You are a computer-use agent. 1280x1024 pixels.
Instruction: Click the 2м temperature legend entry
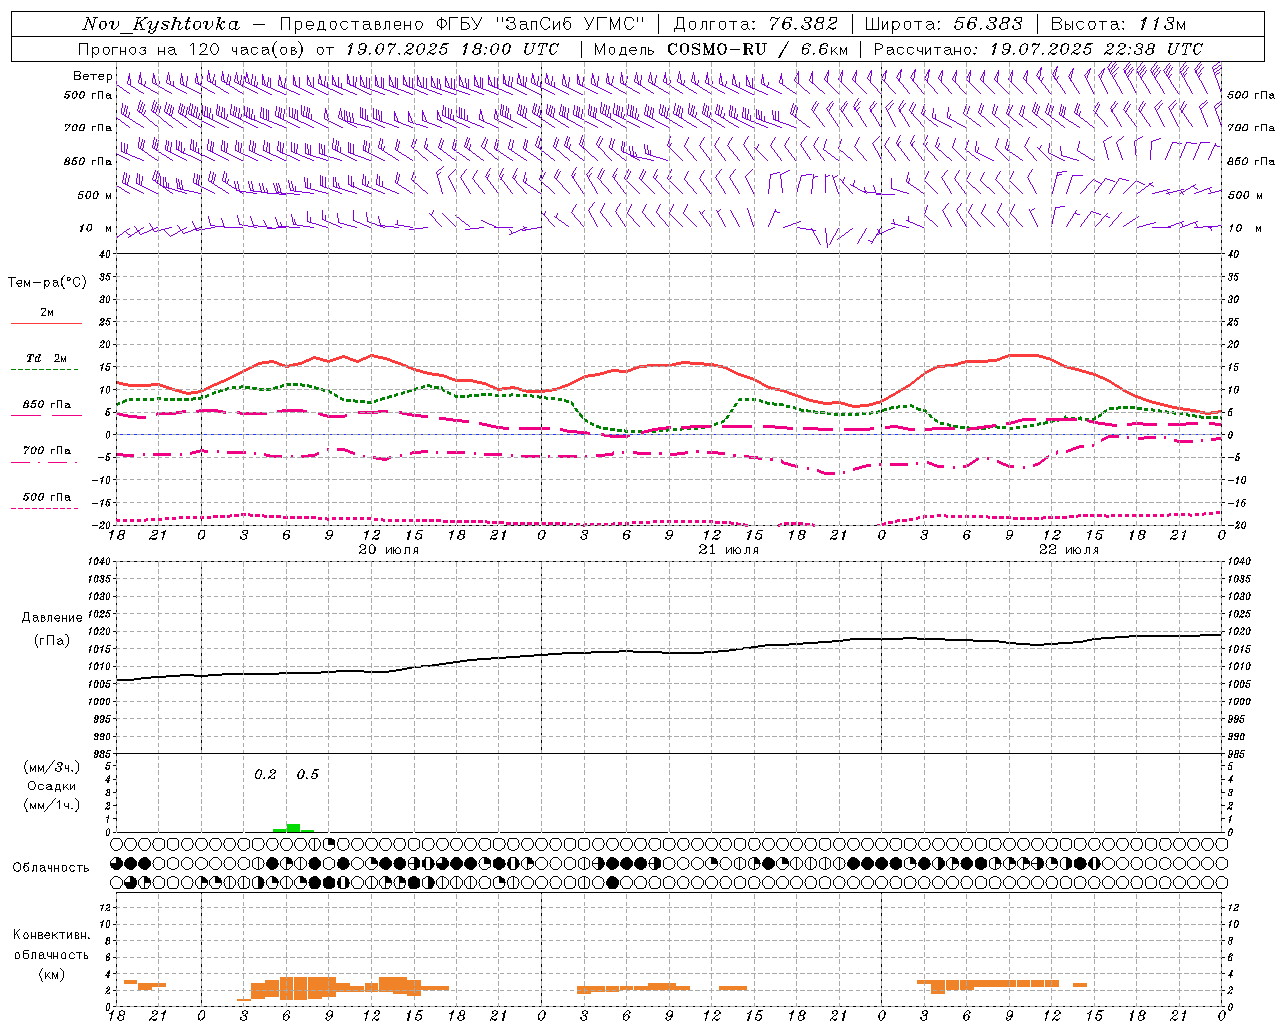pyautogui.click(x=46, y=313)
